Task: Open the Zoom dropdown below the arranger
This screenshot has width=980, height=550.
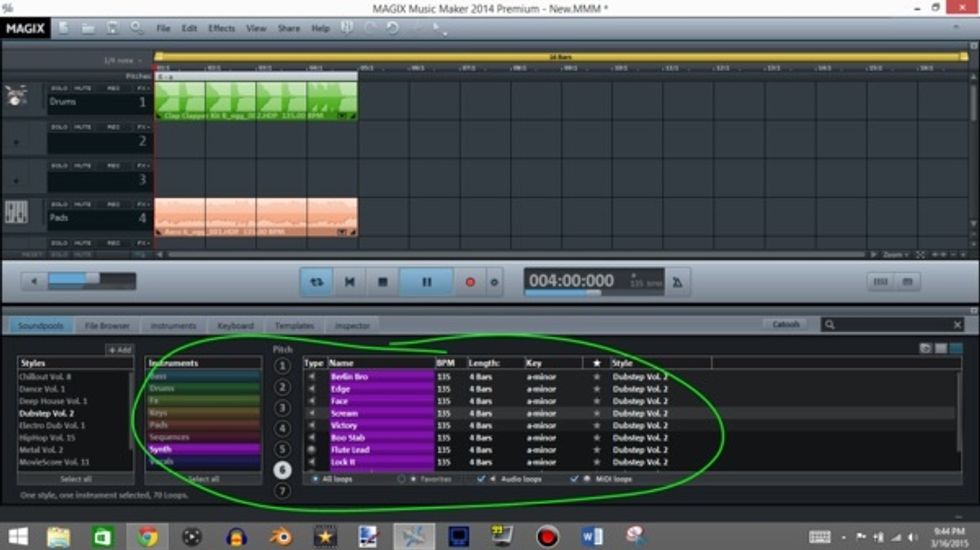Action: point(896,255)
